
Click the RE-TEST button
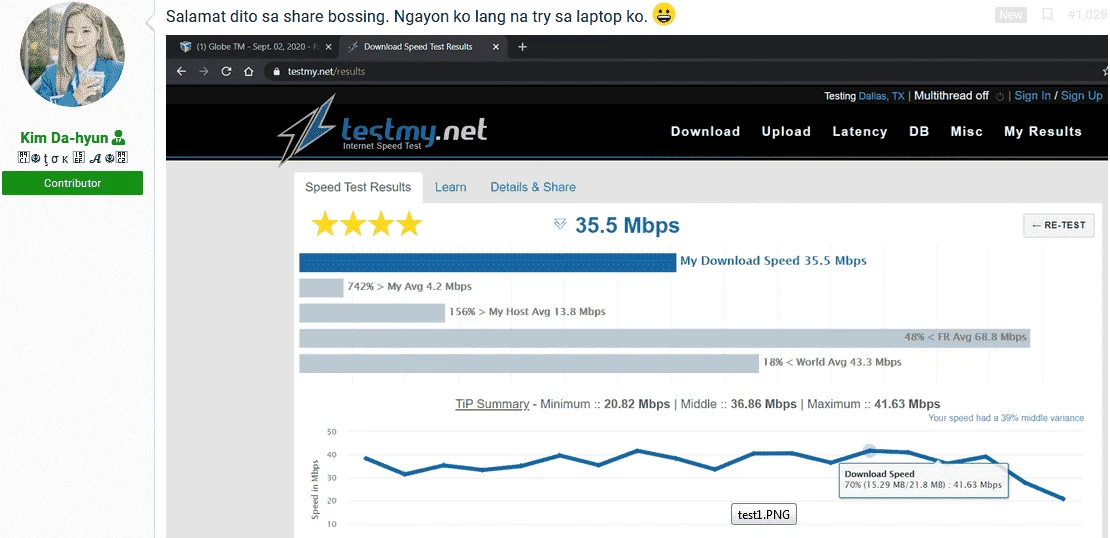[1058, 226]
